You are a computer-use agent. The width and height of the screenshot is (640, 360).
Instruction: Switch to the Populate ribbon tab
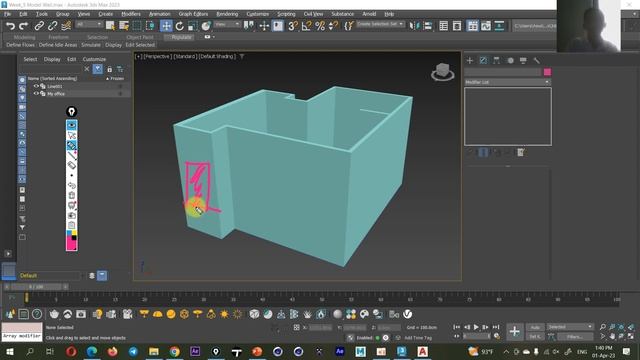[181, 37]
